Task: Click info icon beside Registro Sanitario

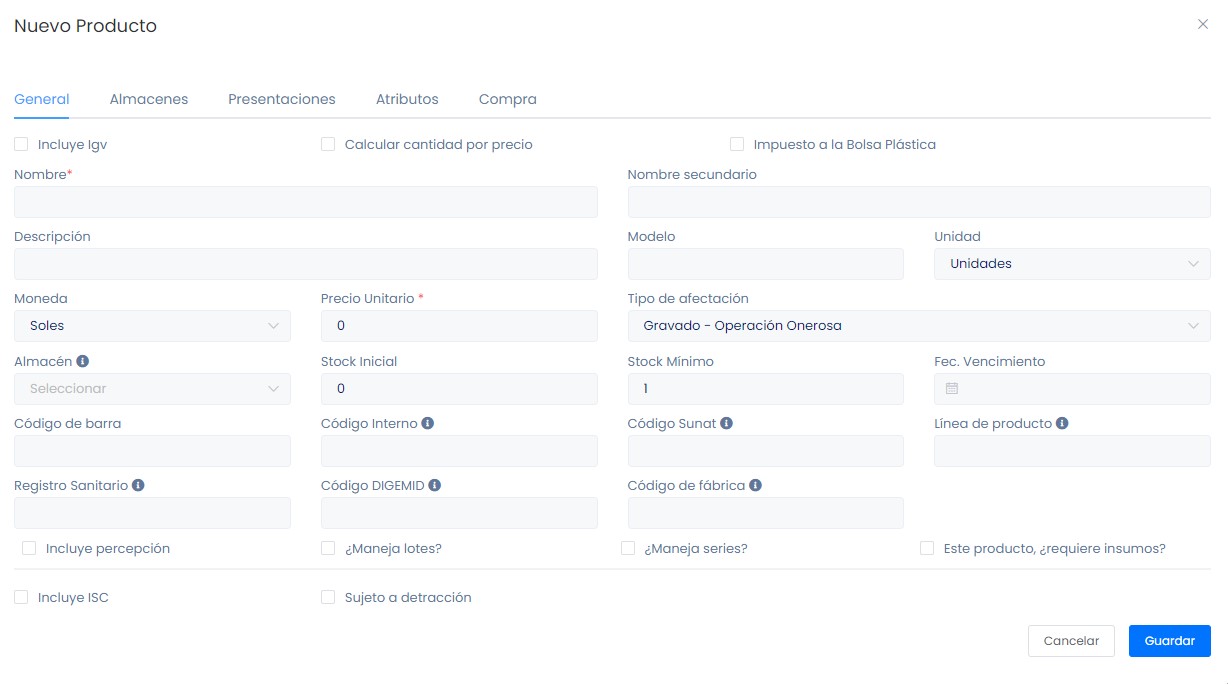Action: pos(139,486)
